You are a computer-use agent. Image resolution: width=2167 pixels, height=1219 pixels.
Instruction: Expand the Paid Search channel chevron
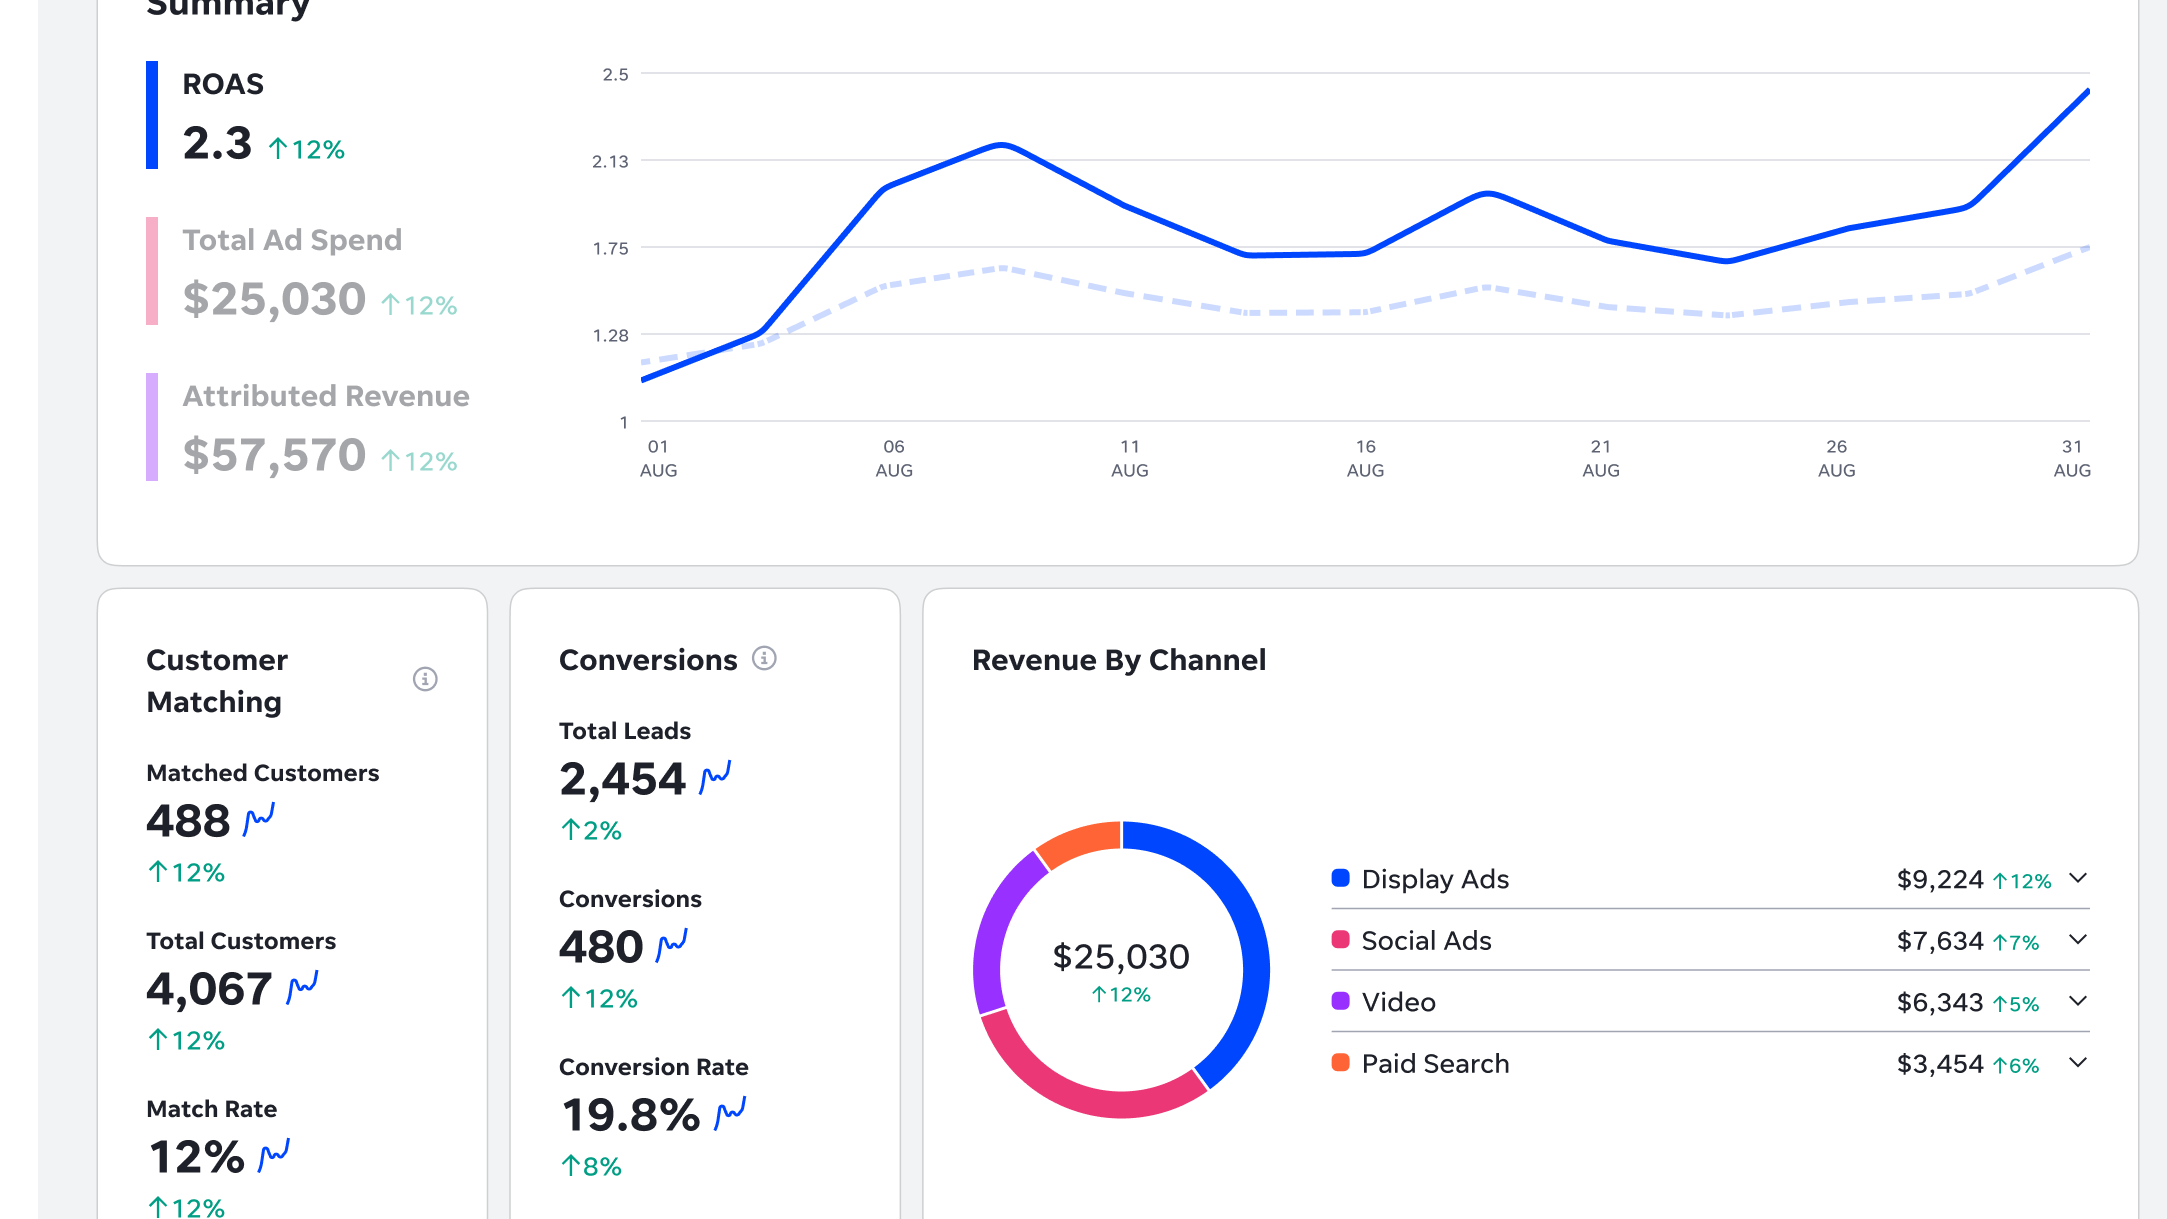point(2078,1063)
